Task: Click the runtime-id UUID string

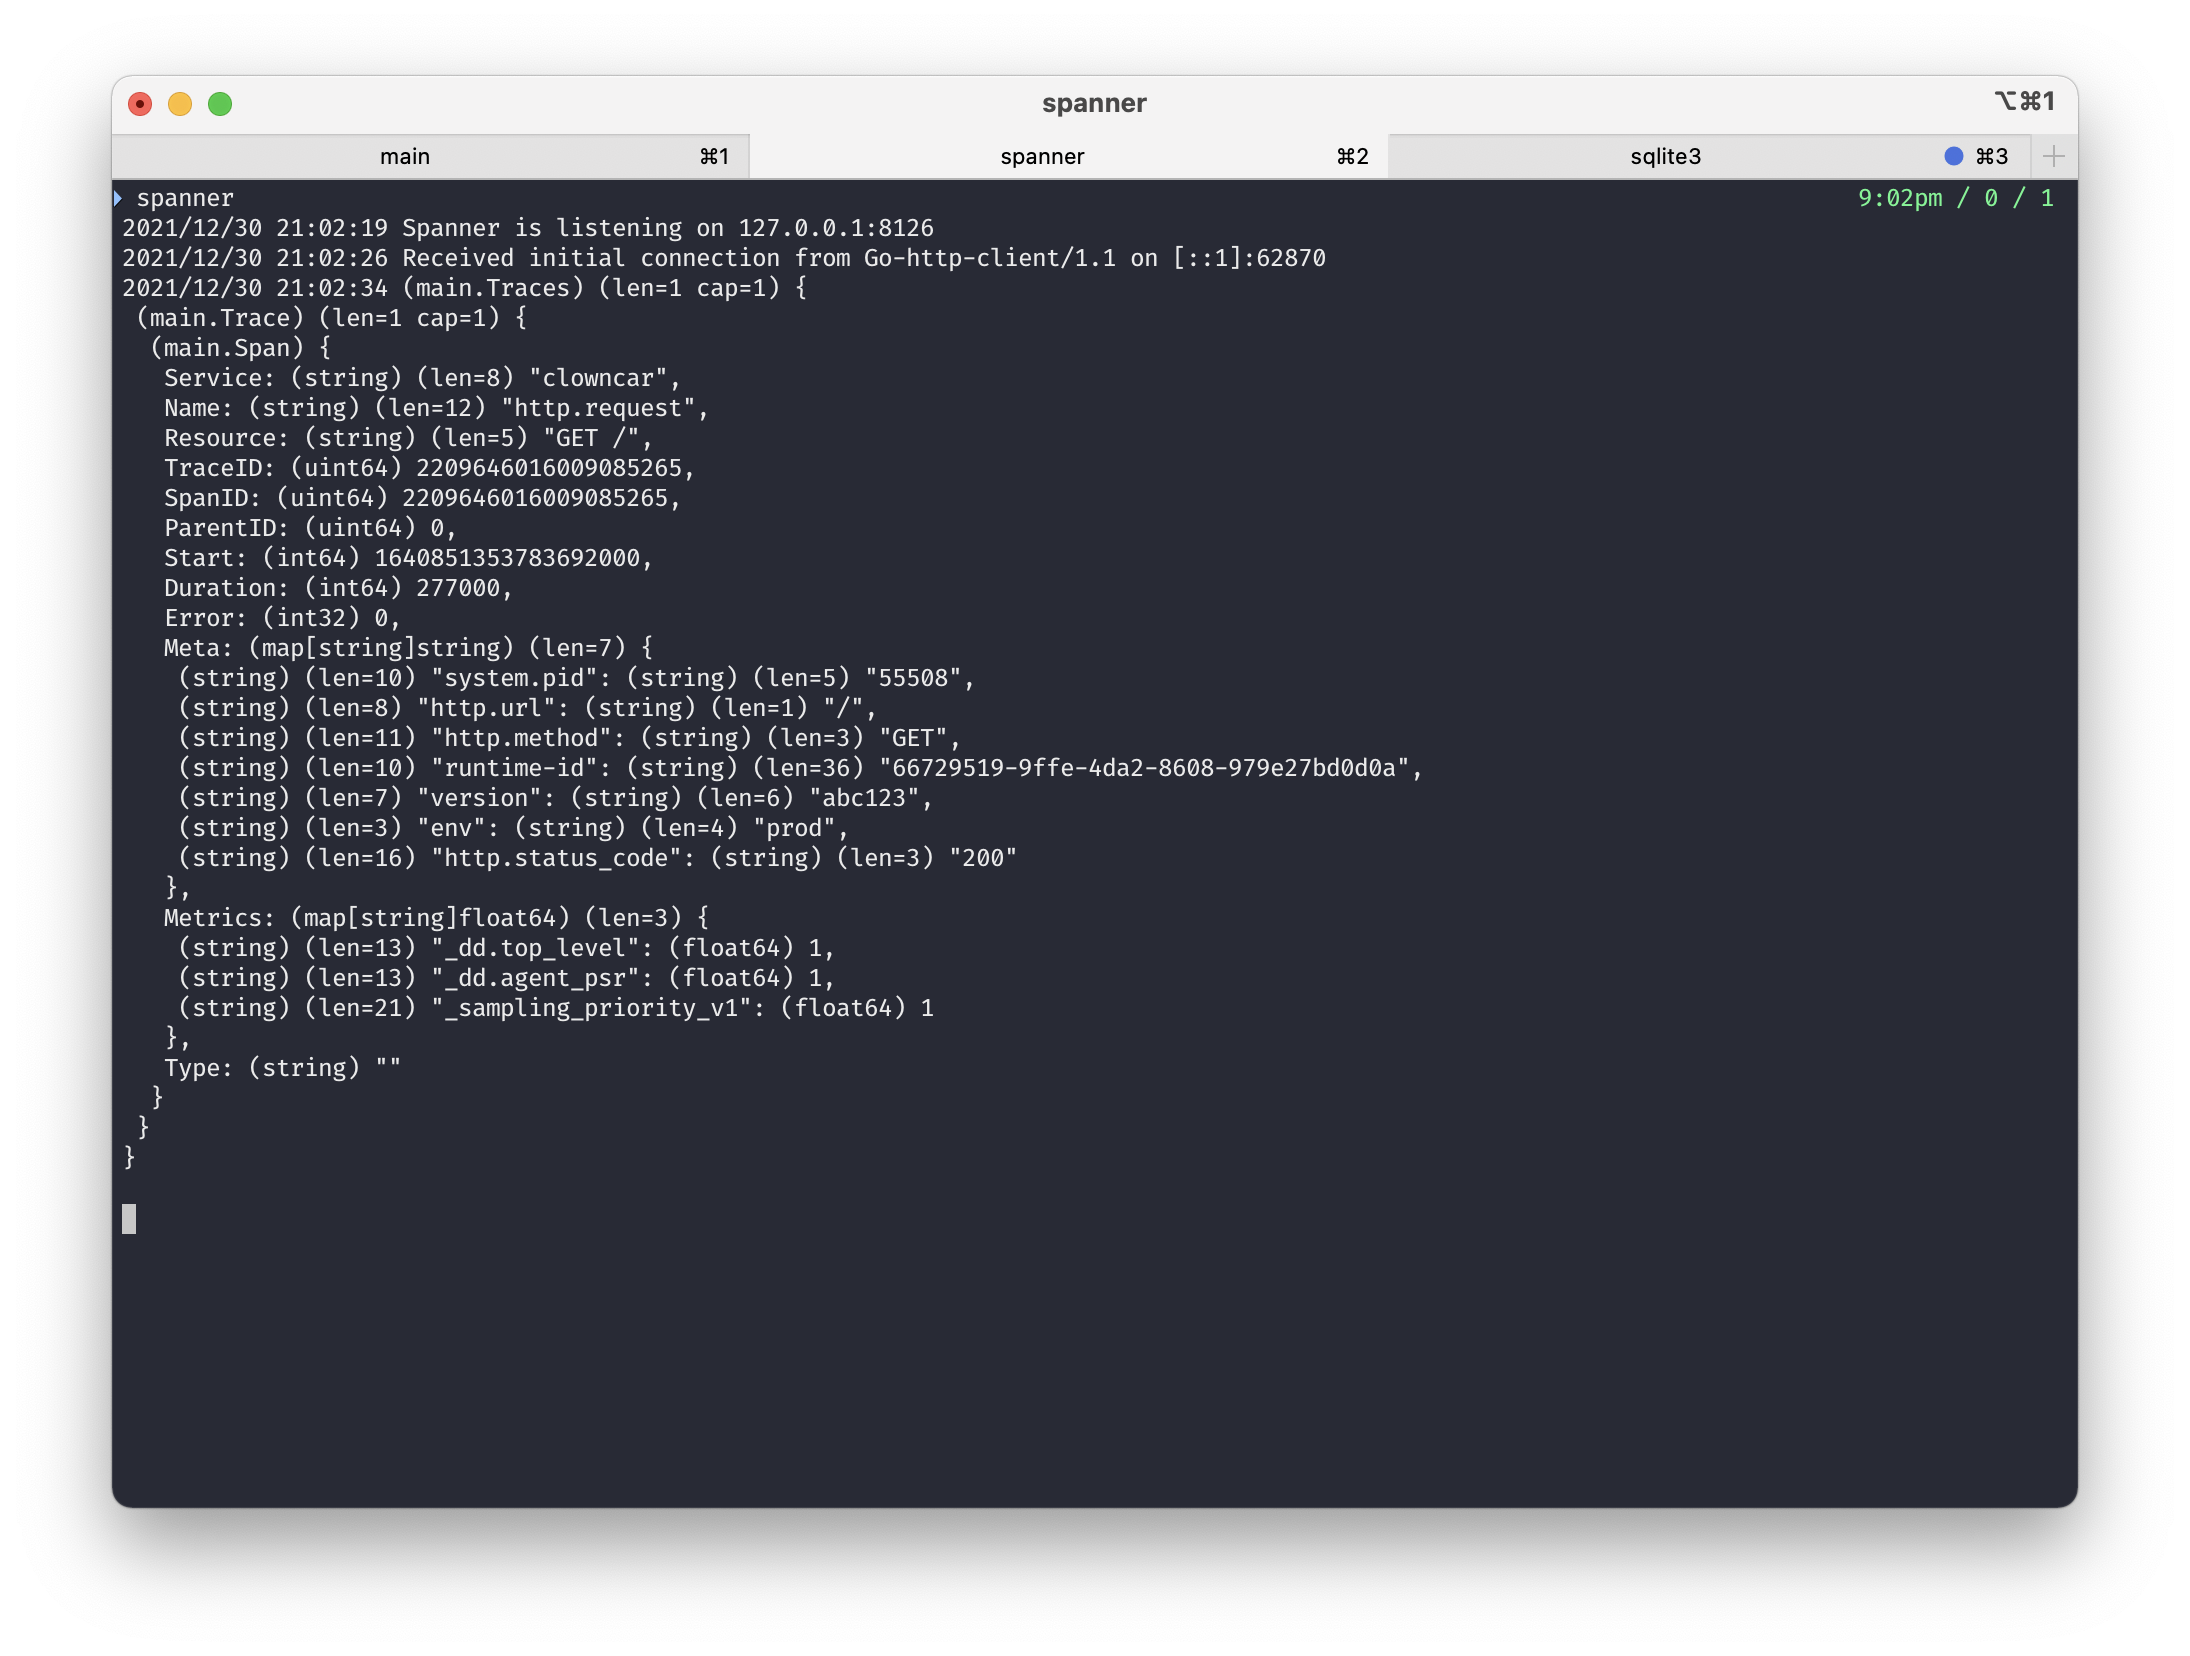Action: pyautogui.click(x=1143, y=768)
